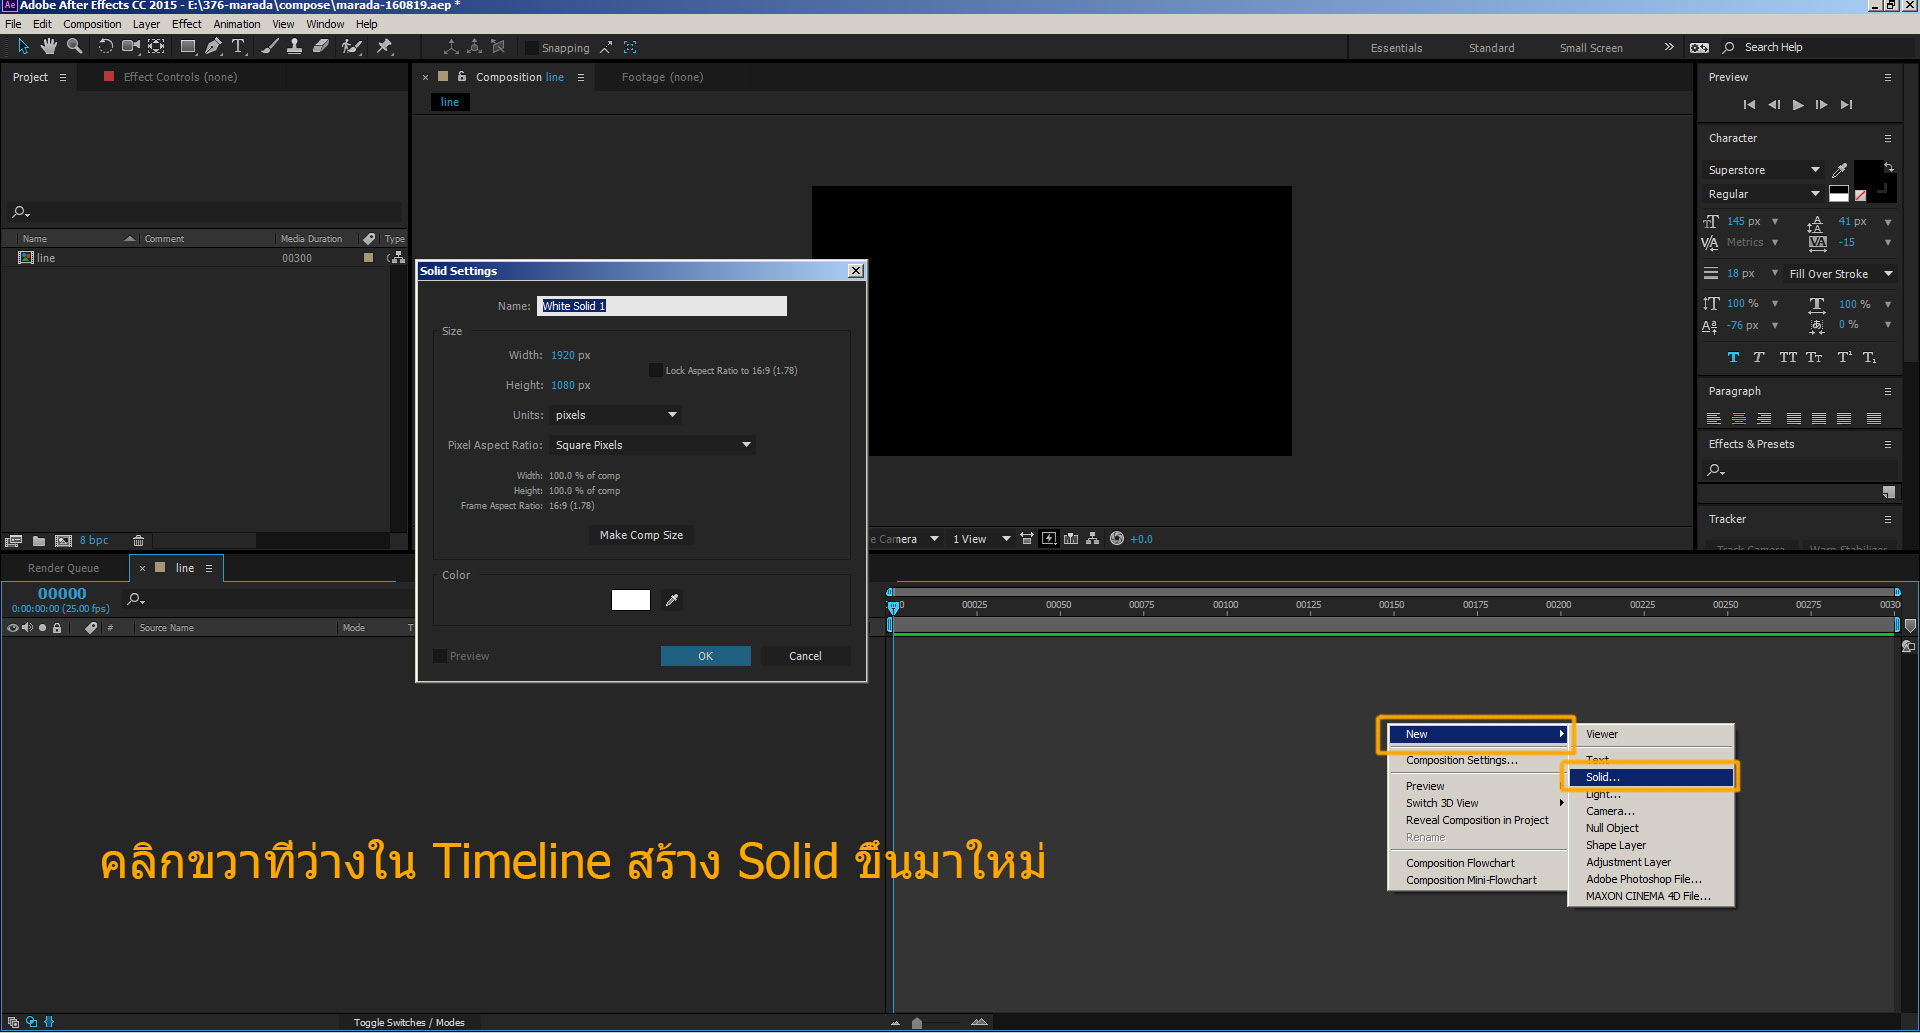The height and width of the screenshot is (1033, 1920).
Task: Click the Make Comp Size button
Action: (641, 535)
